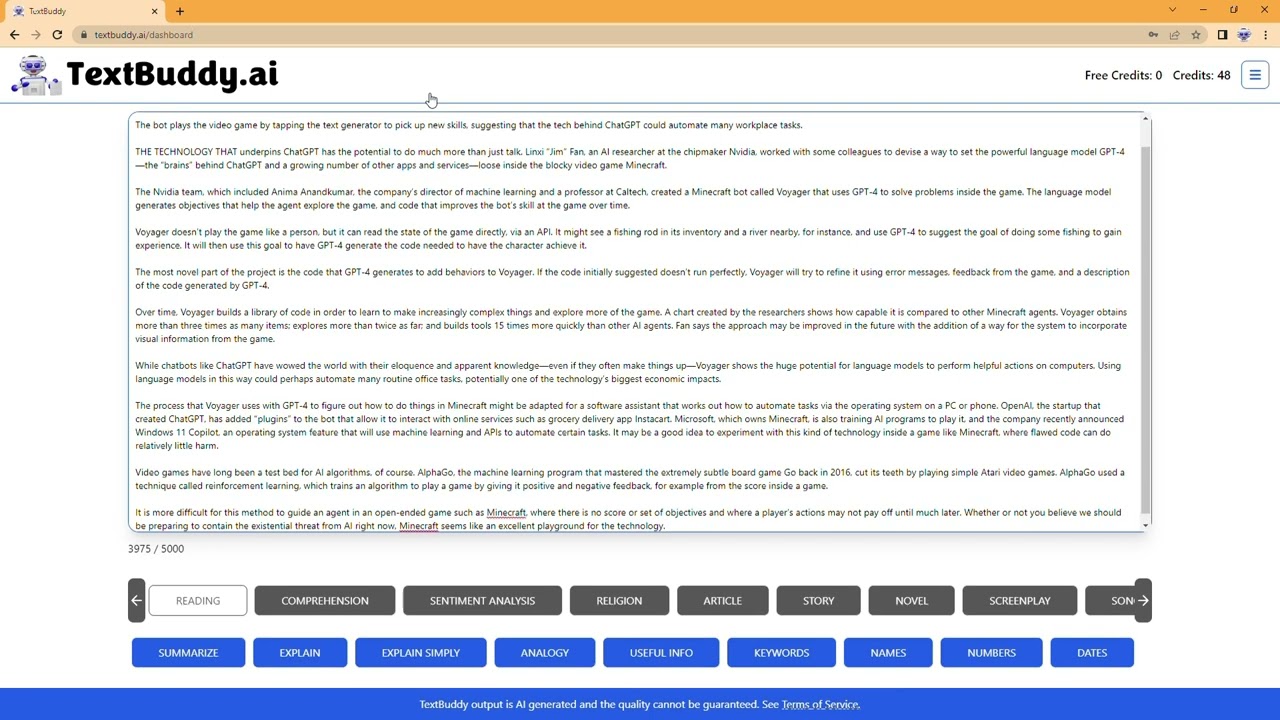Open the Chrome three-dot menu
Viewport: 1280px width, 720px height.
point(1265,35)
